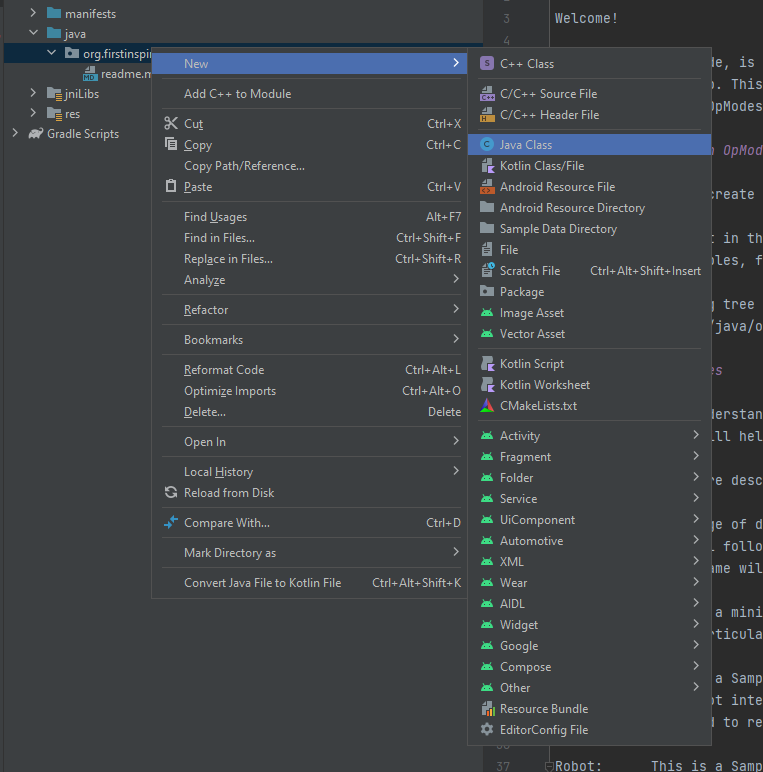Click the Copy icon in context menu
Image resolution: width=763 pixels, height=772 pixels.
click(171, 144)
